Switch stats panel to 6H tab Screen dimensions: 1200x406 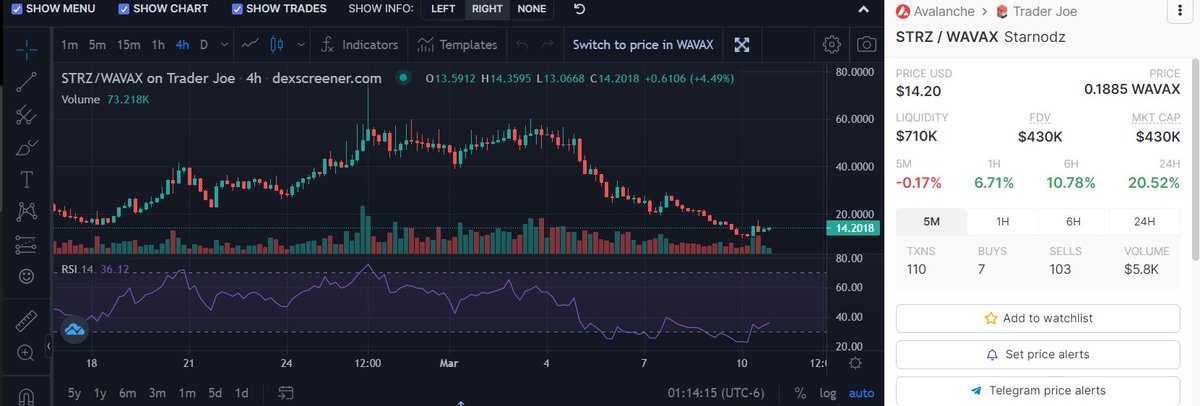(x=1073, y=222)
